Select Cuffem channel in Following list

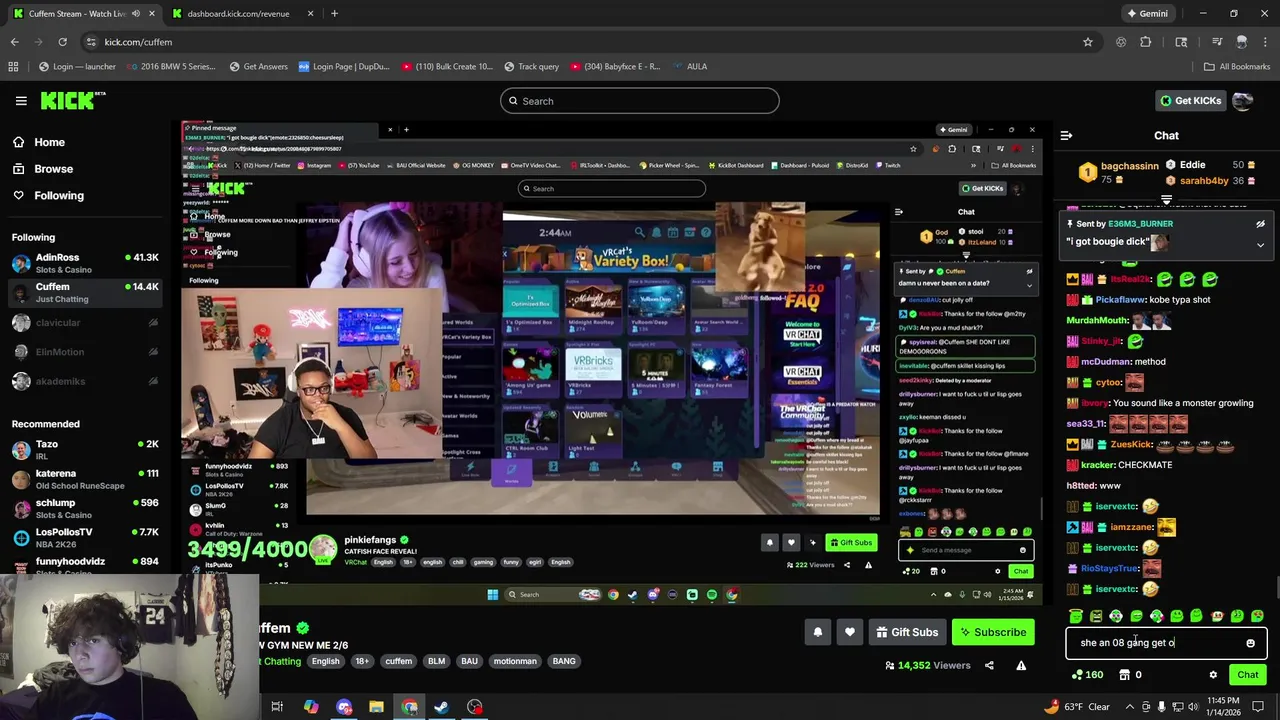(x=85, y=292)
